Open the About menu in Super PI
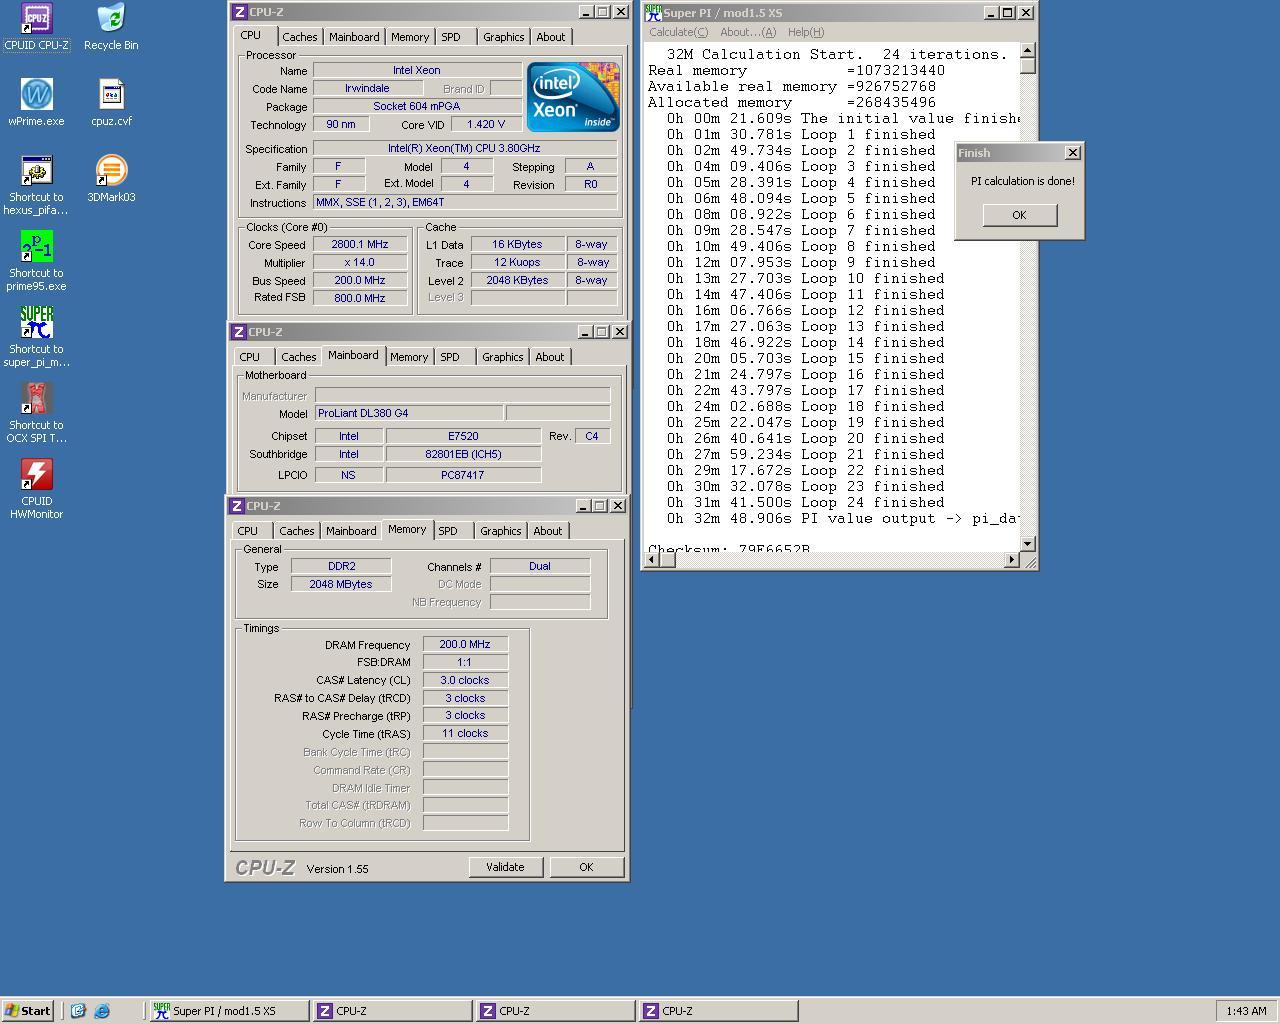The image size is (1280, 1024). click(748, 32)
